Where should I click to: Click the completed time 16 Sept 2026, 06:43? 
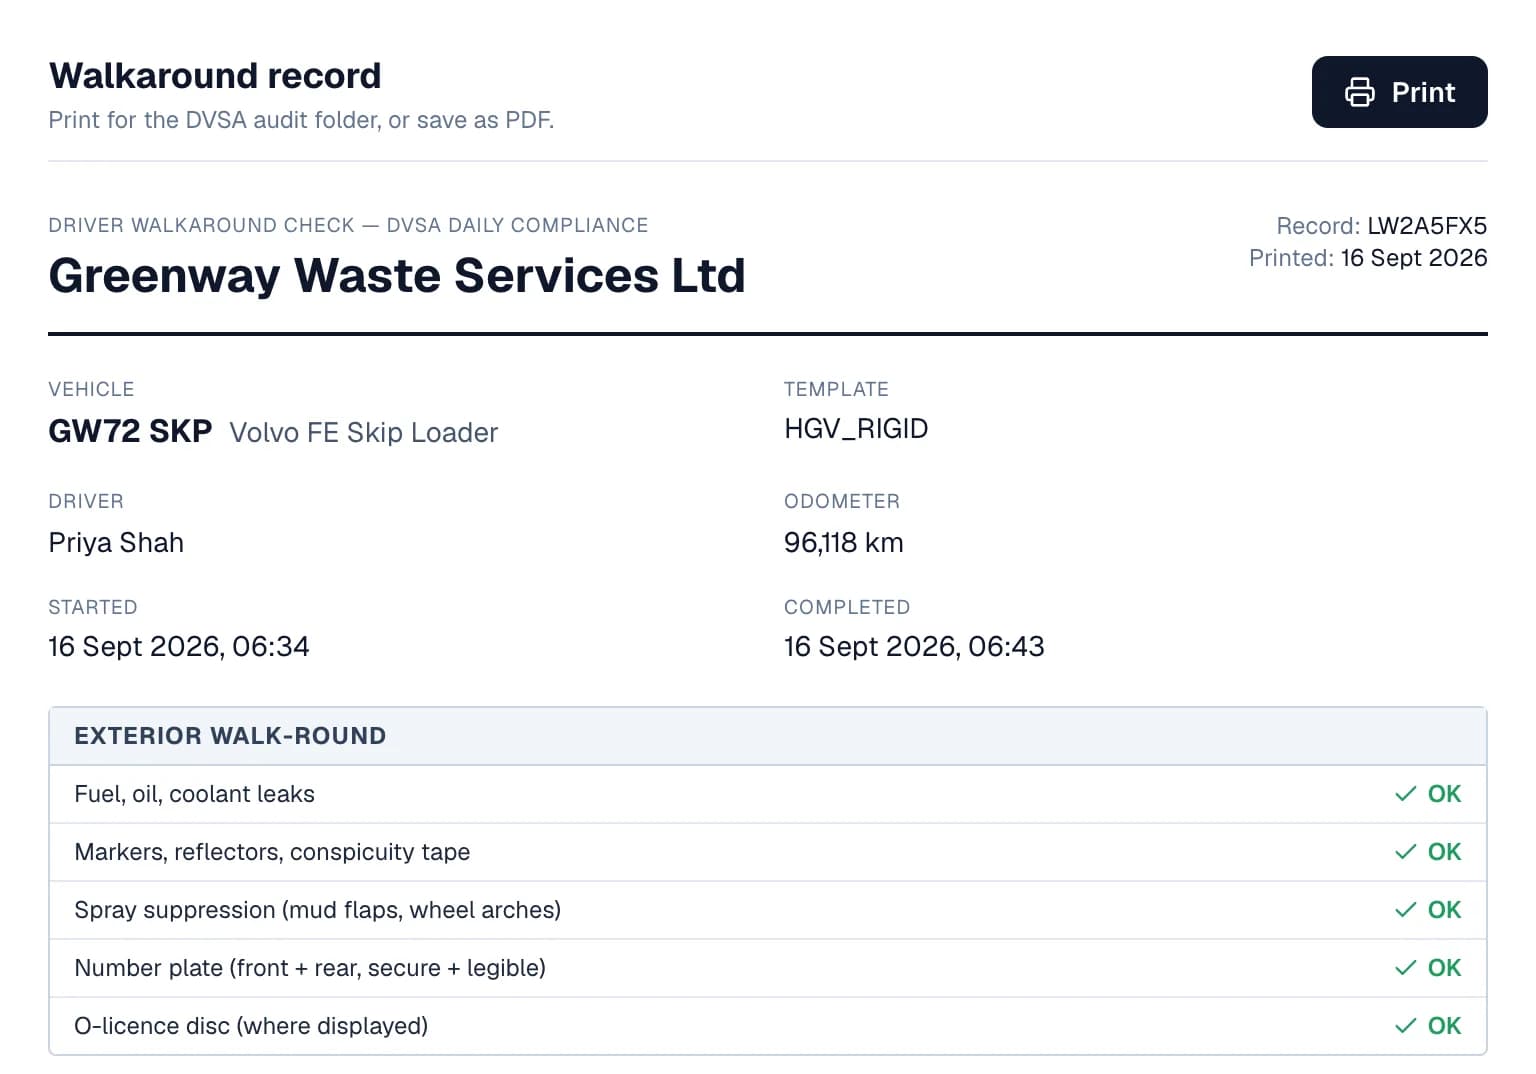click(x=914, y=647)
